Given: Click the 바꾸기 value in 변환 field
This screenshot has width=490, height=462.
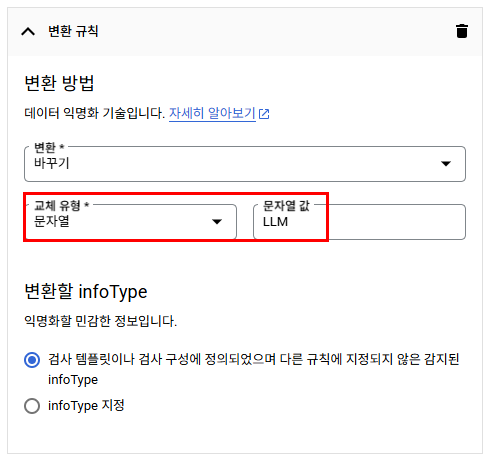Looking at the screenshot, I should (52, 163).
